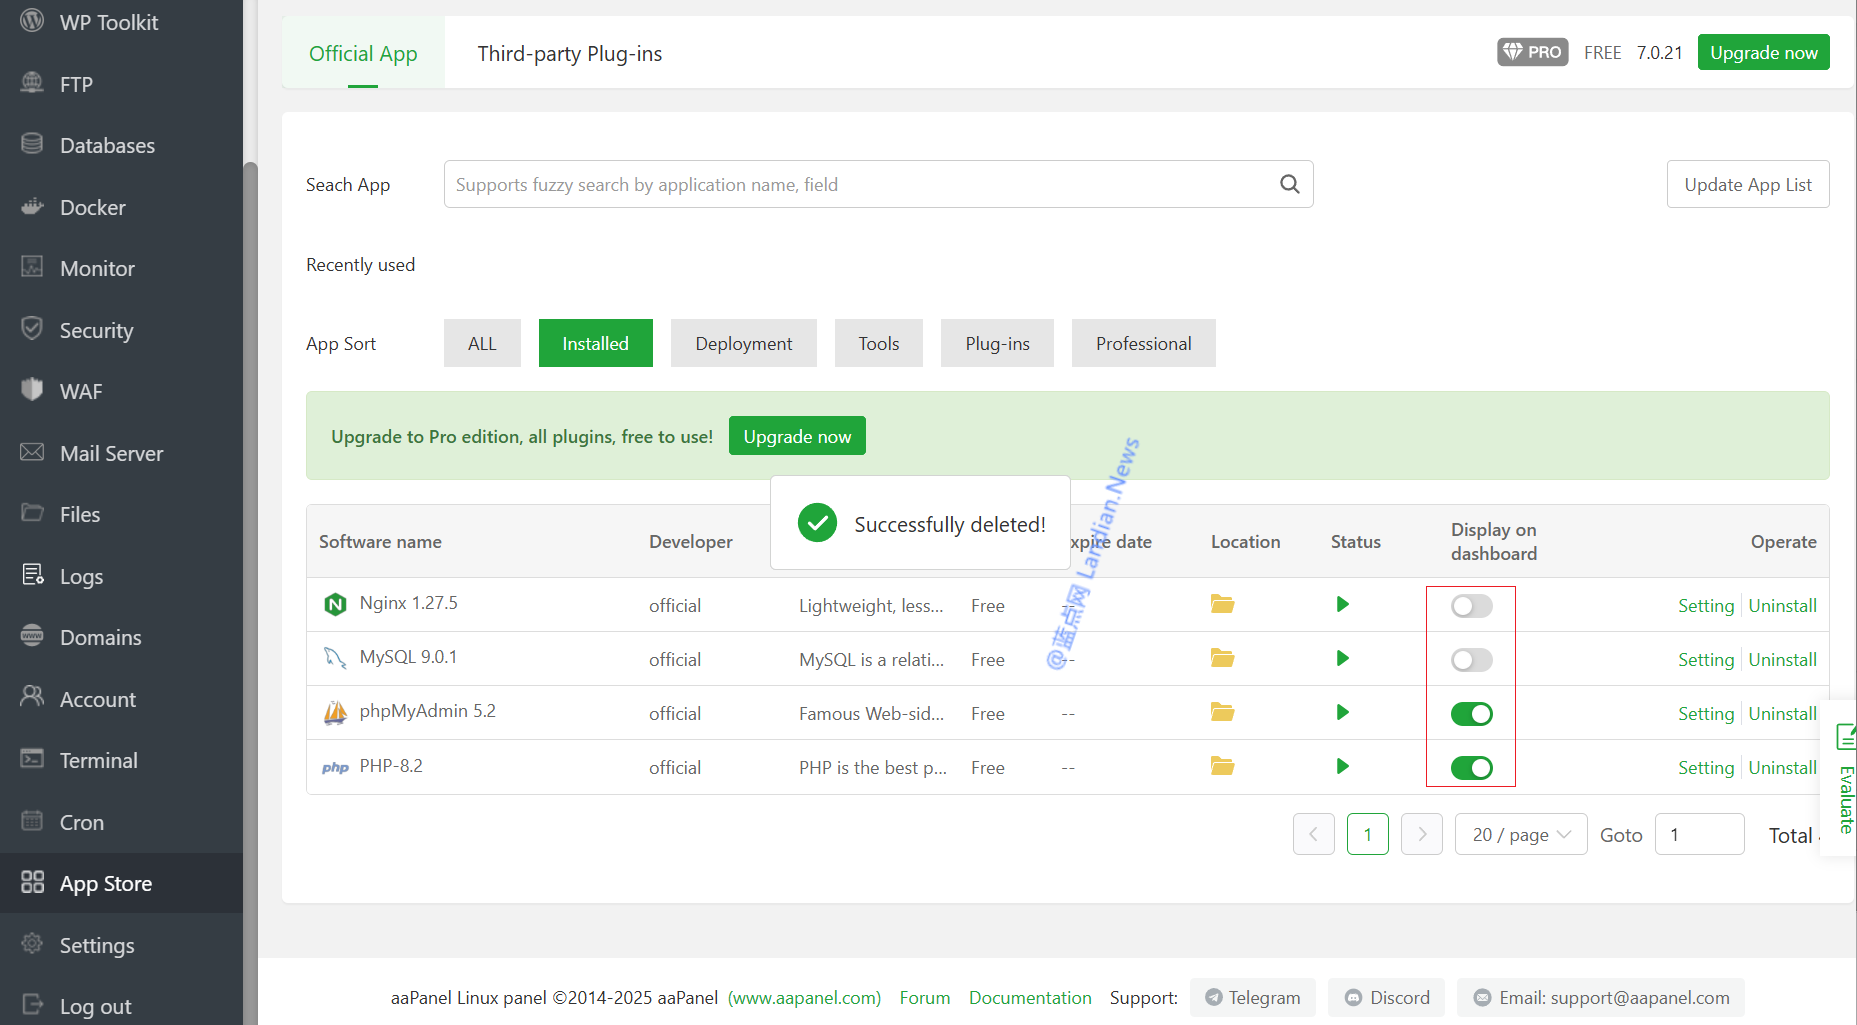Switch to Third-party Plug-ins tab

569,54
